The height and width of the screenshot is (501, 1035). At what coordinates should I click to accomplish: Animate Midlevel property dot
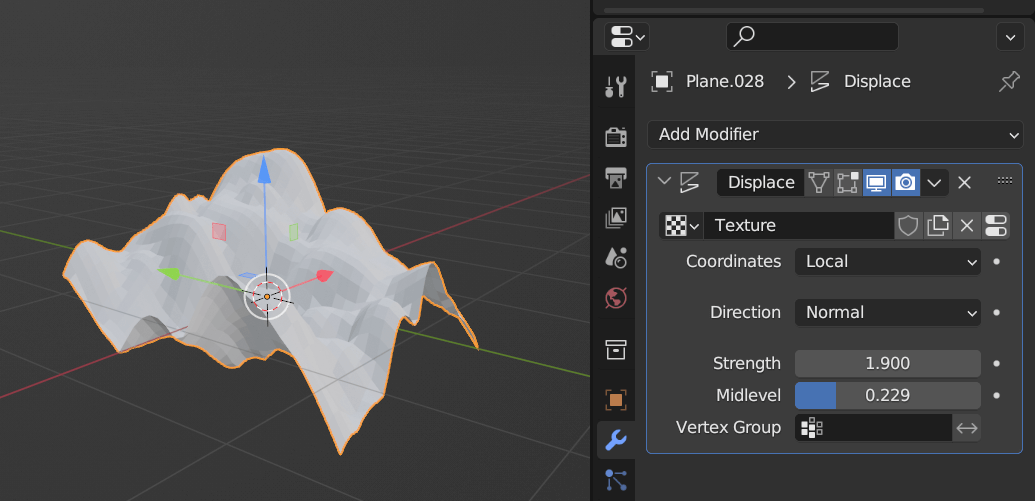(x=997, y=395)
